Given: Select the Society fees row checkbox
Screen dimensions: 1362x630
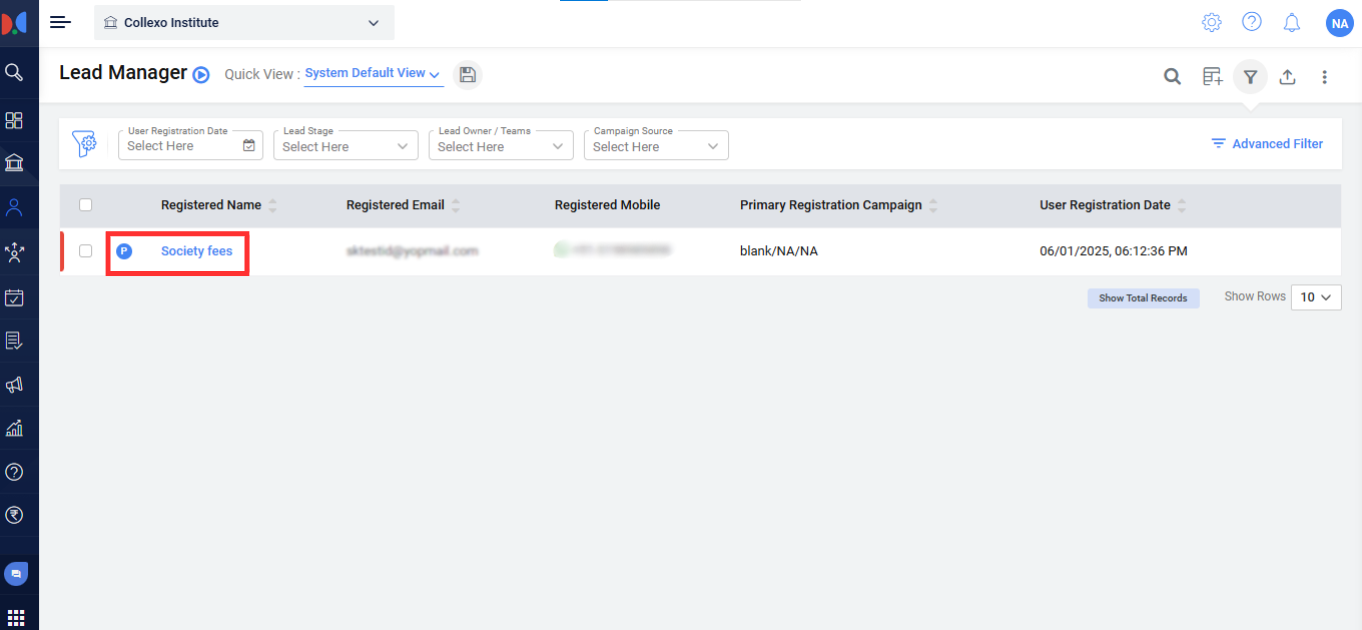Looking at the screenshot, I should click(x=86, y=251).
